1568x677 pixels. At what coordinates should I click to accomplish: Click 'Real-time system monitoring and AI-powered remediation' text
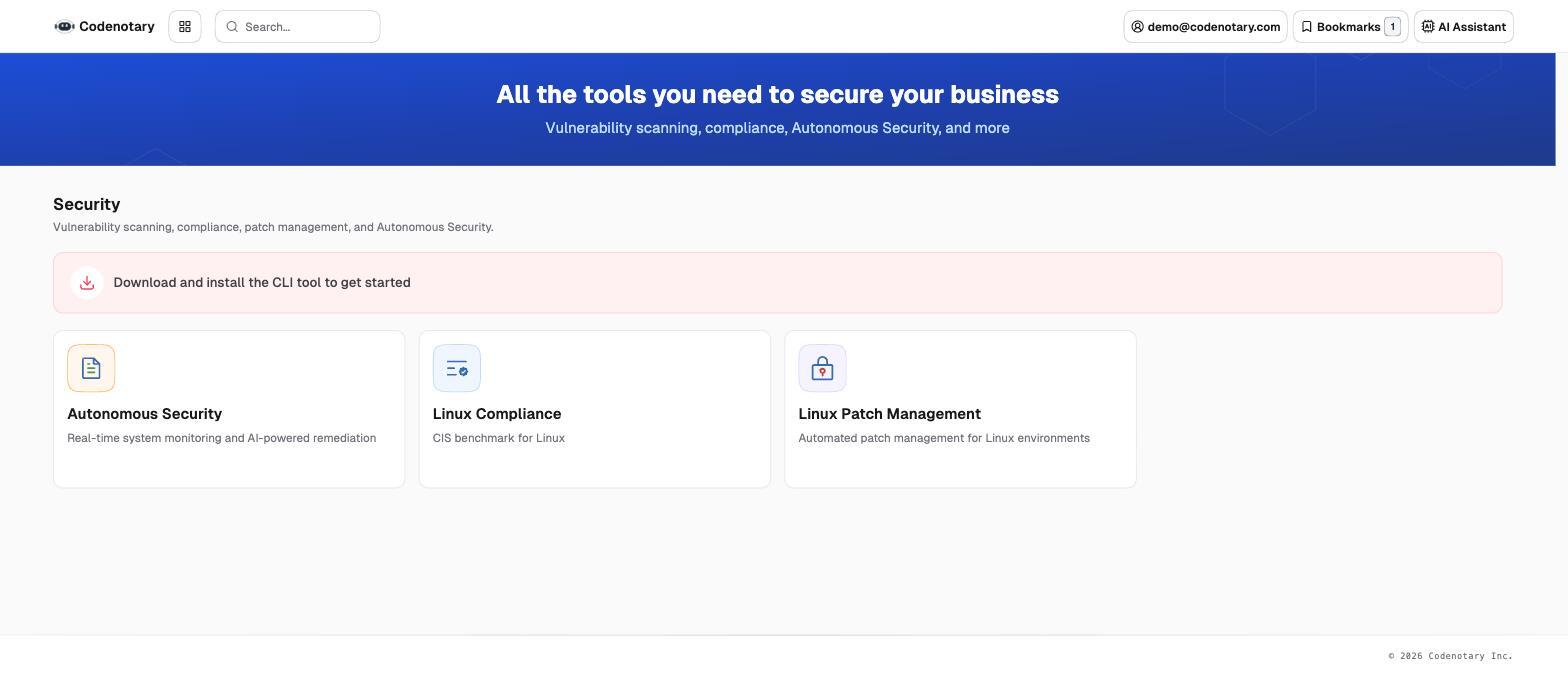pos(222,438)
